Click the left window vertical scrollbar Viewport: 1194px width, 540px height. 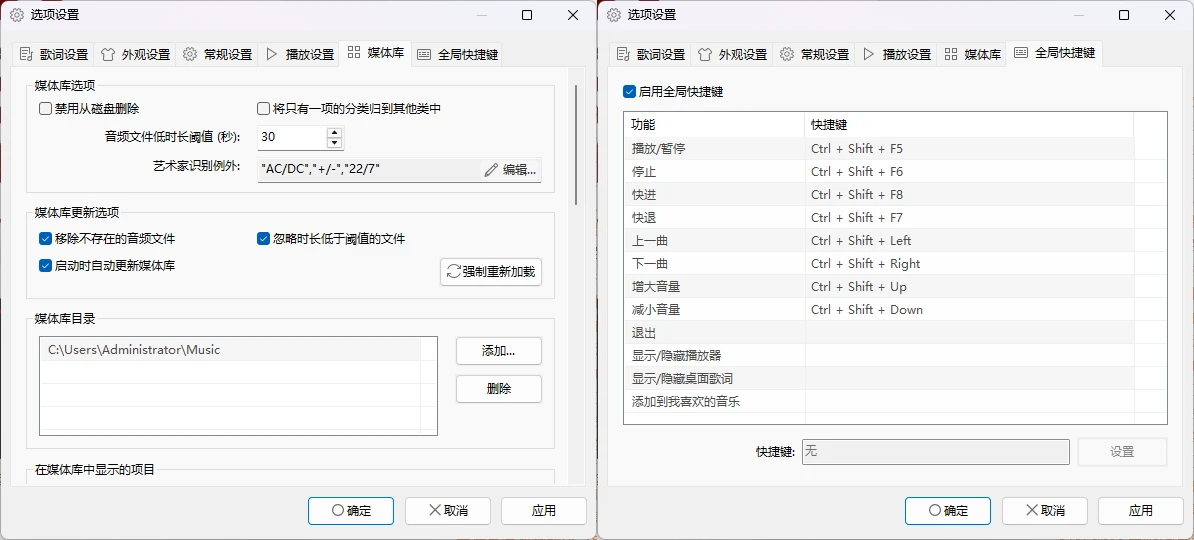[576, 145]
